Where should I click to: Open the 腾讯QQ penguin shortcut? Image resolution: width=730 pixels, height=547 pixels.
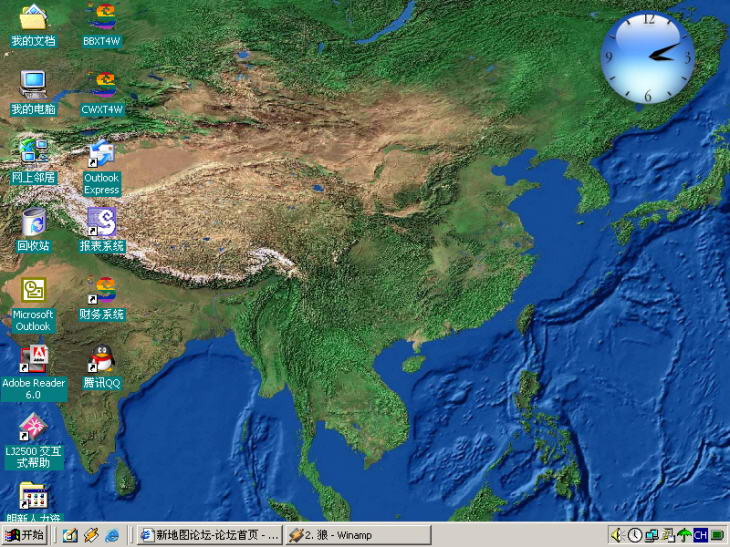click(x=101, y=359)
